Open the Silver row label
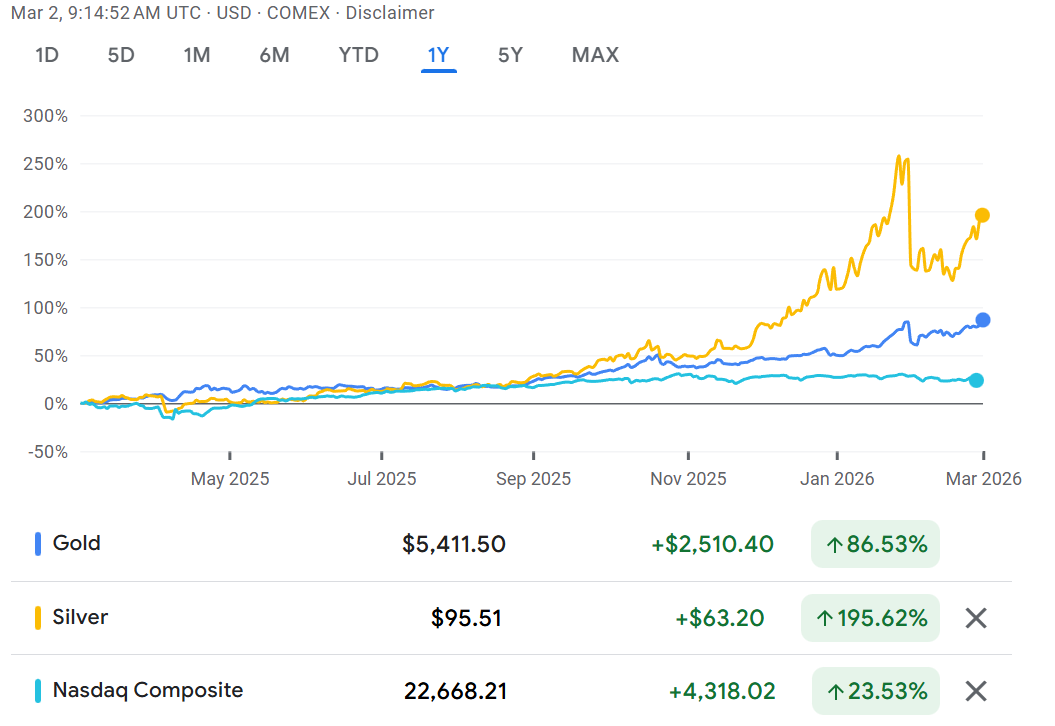Image resolution: width=1055 pixels, height=726 pixels. pyautogui.click(x=80, y=617)
